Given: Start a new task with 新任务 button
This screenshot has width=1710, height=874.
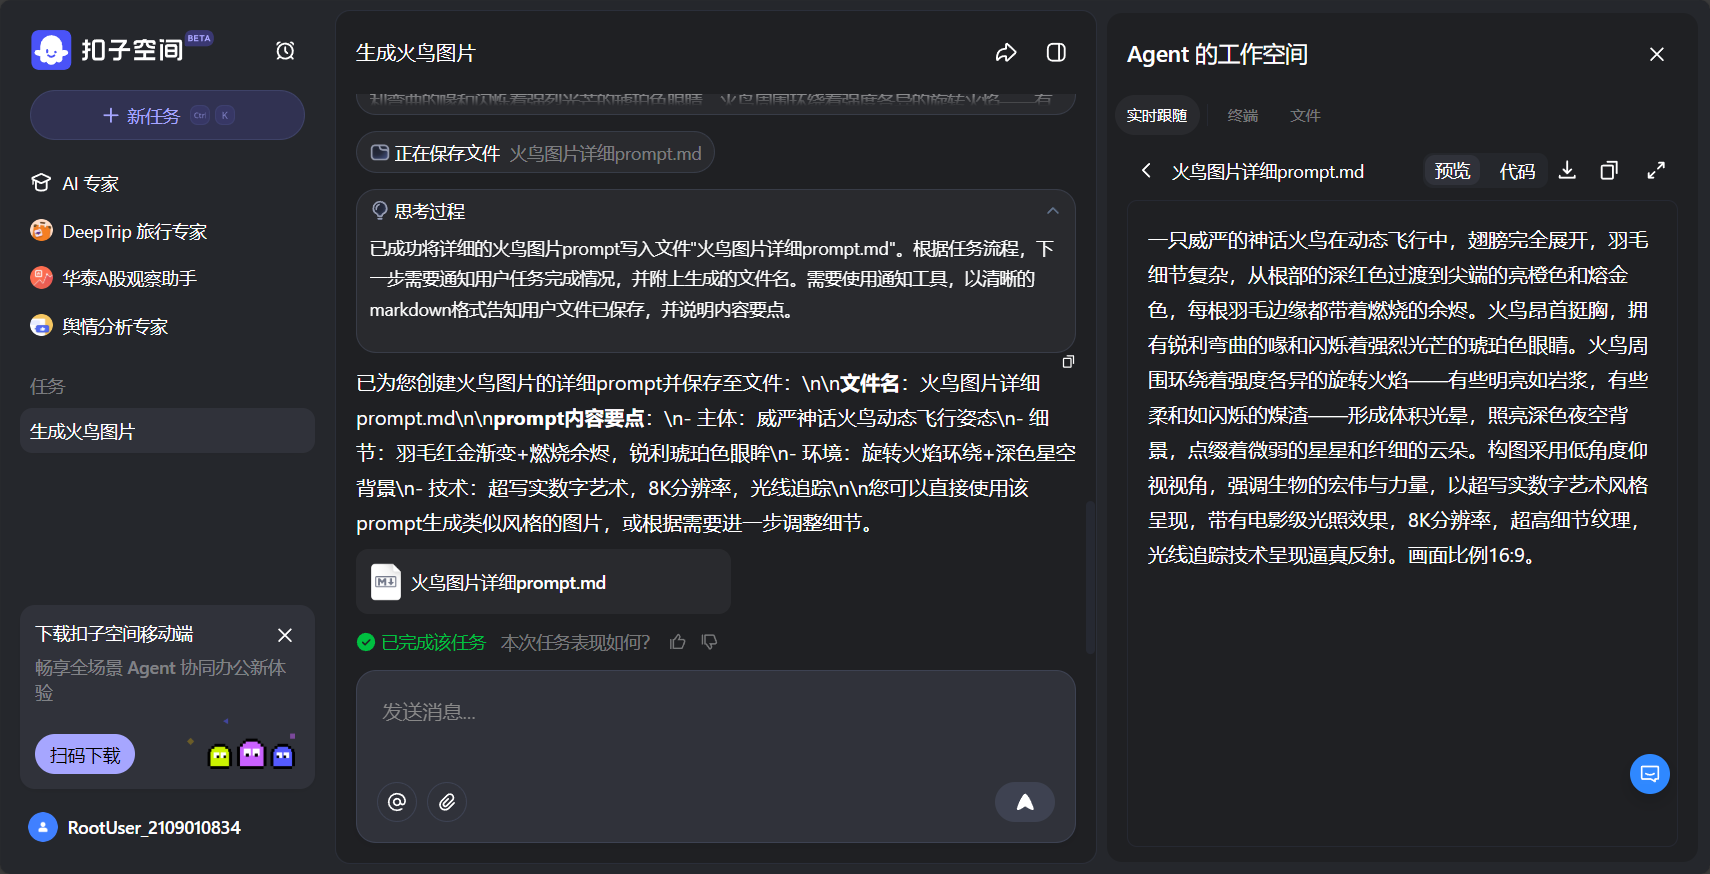Looking at the screenshot, I should tap(167, 116).
